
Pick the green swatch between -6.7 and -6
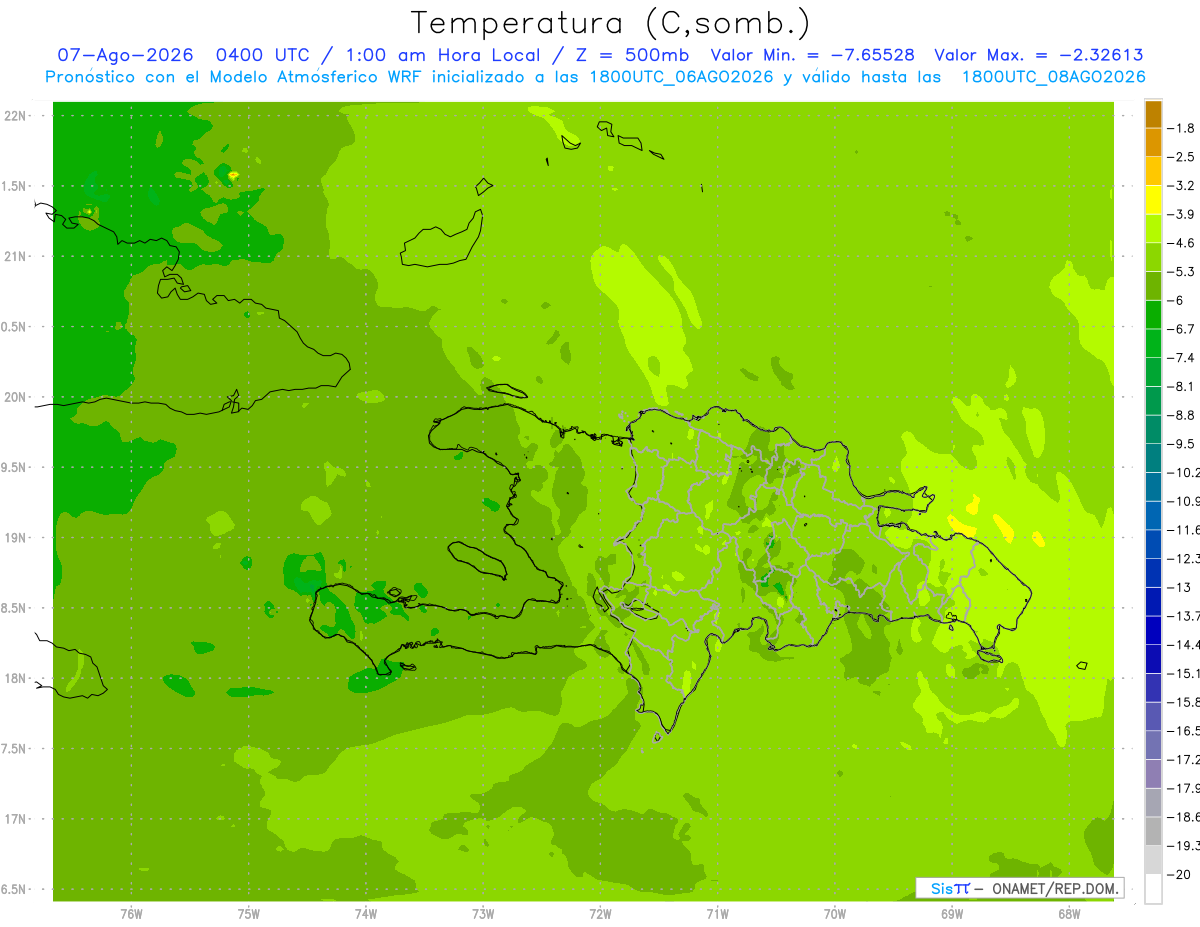[1153, 315]
